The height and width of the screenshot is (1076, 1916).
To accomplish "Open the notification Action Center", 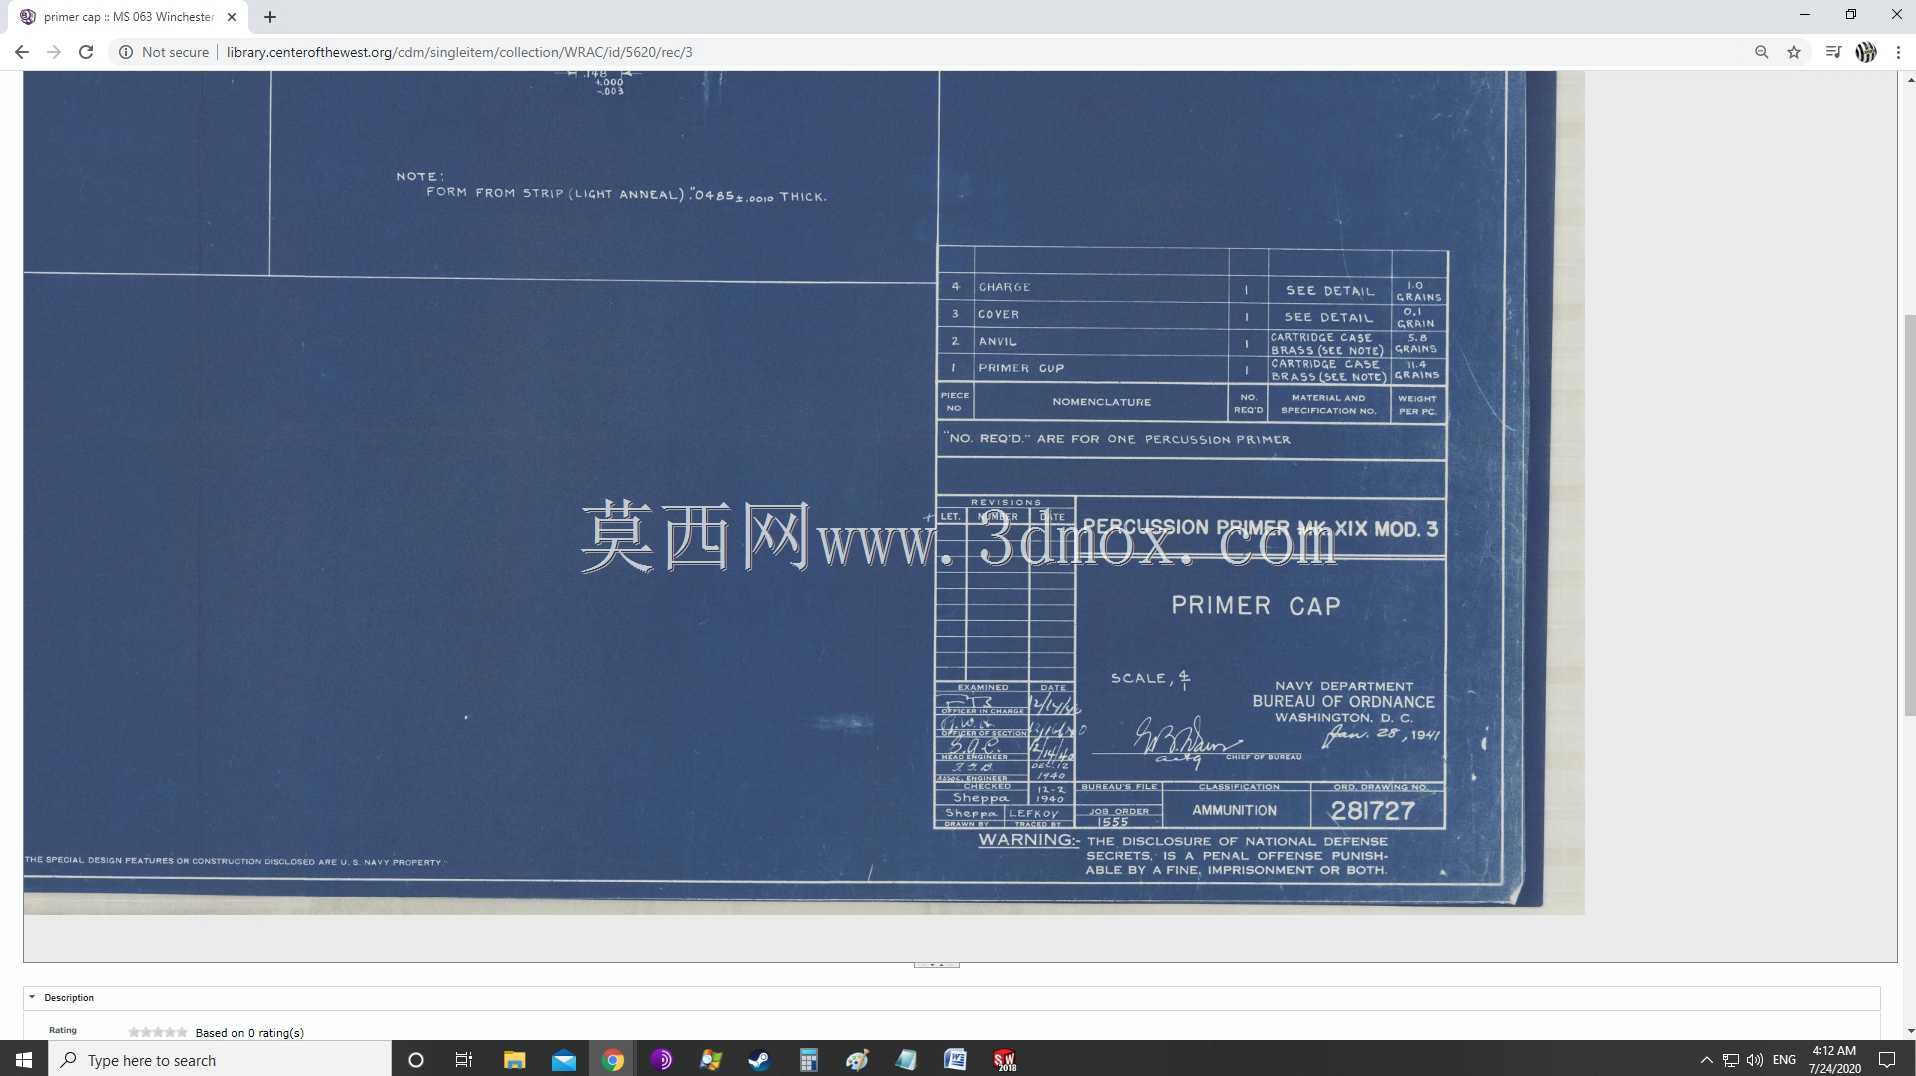I will click(1887, 1060).
